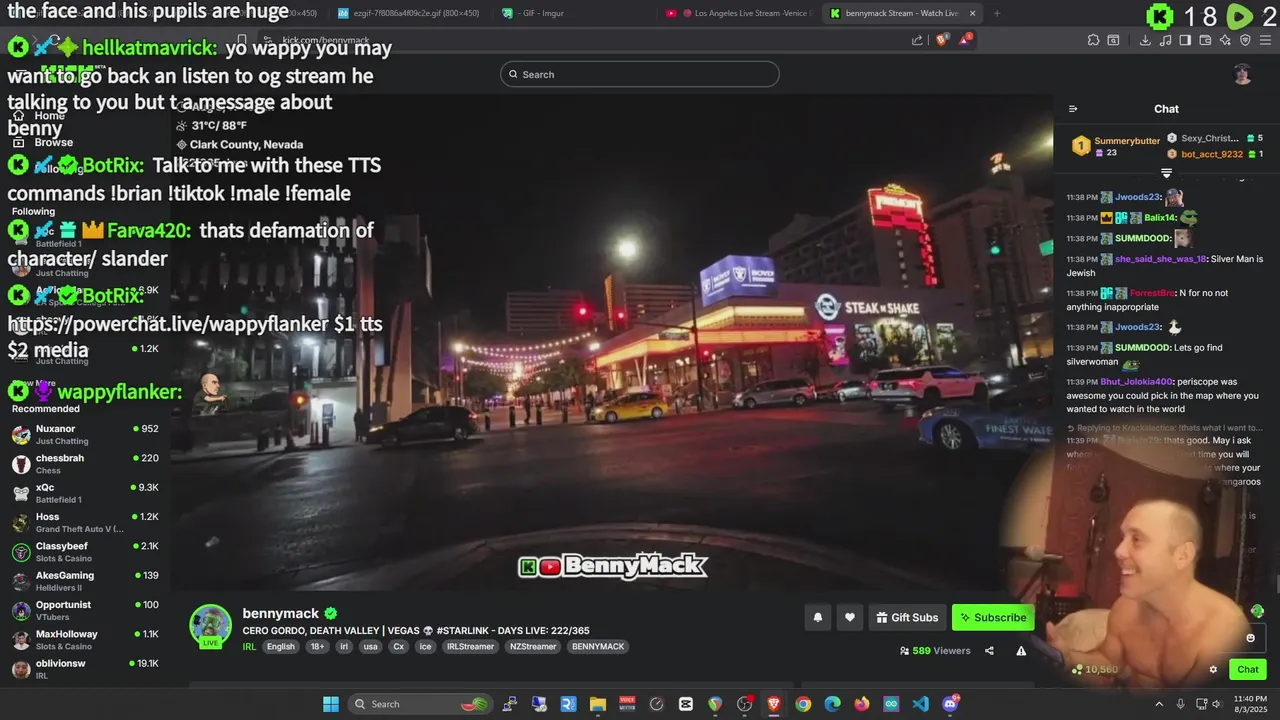The height and width of the screenshot is (720, 1280).
Task: Open VS Code from the taskbar
Action: (x=920, y=704)
